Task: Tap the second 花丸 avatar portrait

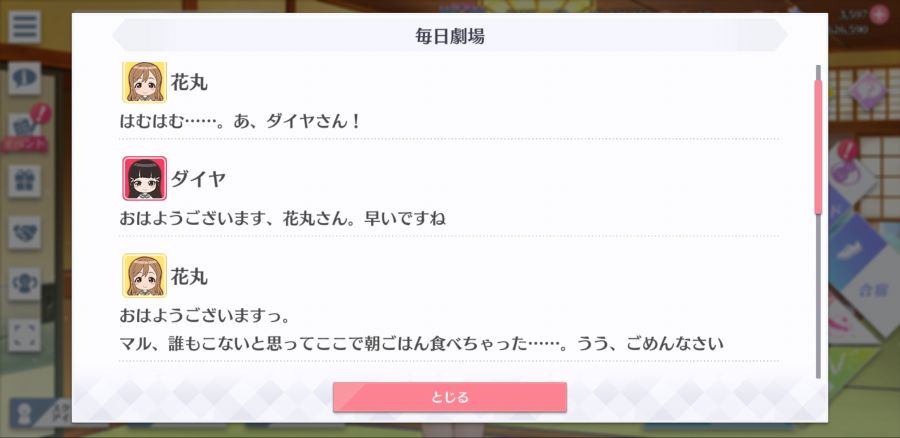Action: click(x=145, y=276)
